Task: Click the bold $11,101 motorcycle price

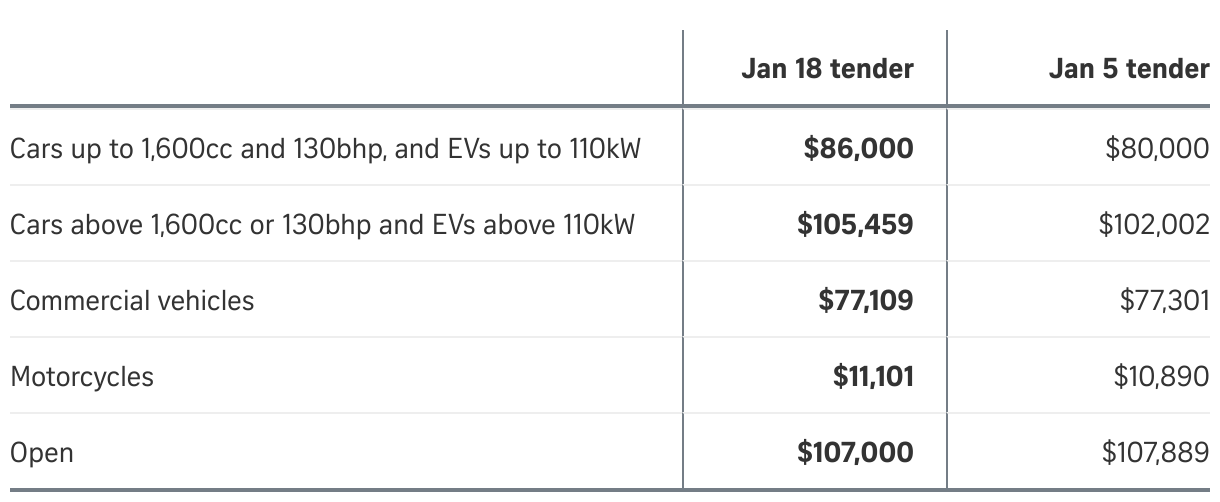Action: pyautogui.click(x=873, y=377)
